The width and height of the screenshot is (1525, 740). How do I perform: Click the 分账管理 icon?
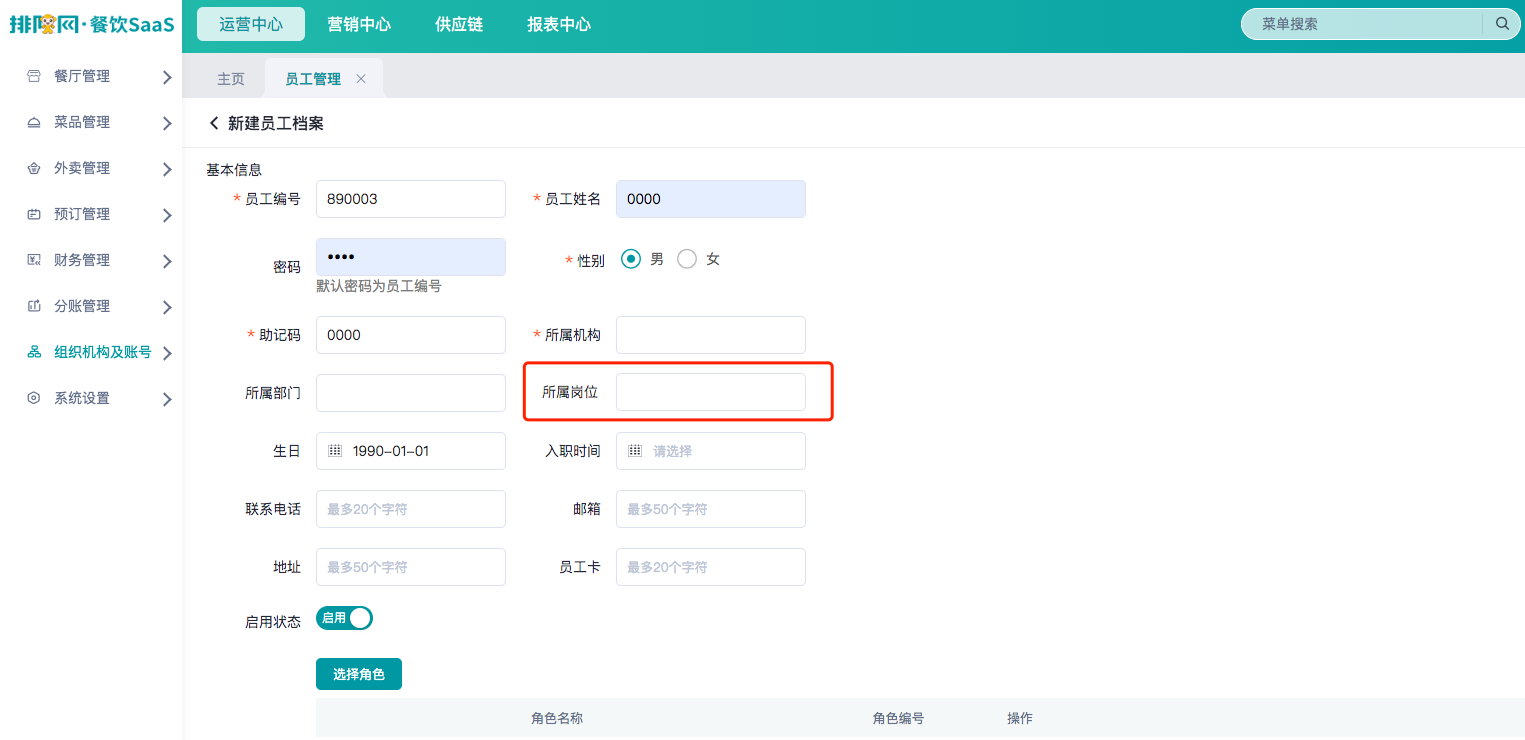coord(34,306)
